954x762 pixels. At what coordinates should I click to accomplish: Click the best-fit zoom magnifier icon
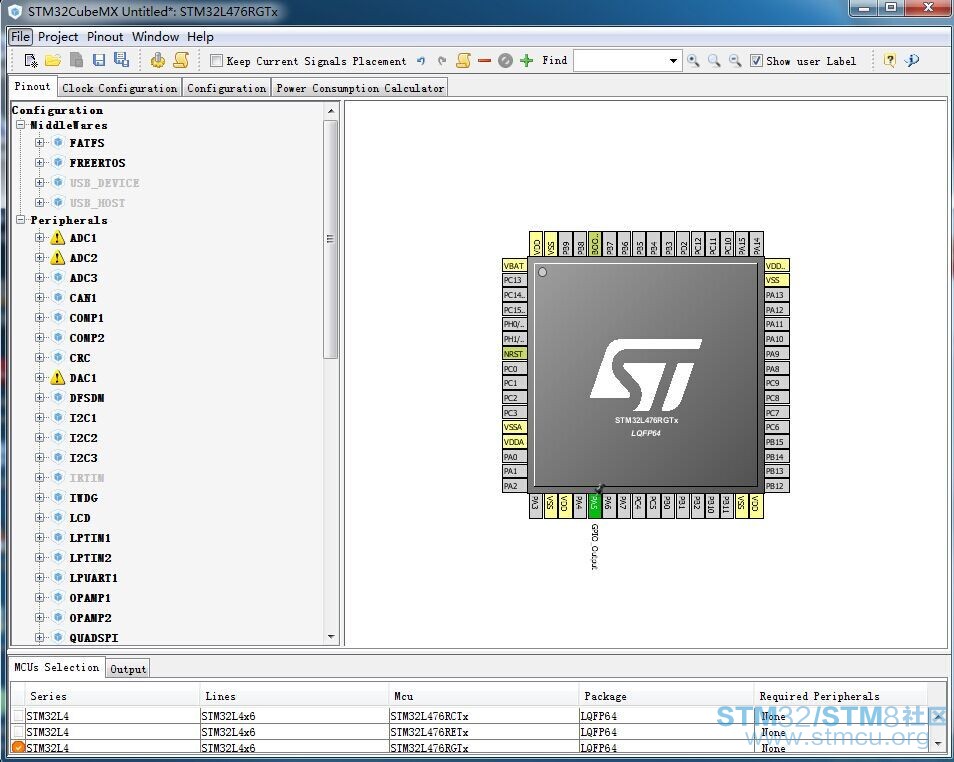pyautogui.click(x=714, y=60)
